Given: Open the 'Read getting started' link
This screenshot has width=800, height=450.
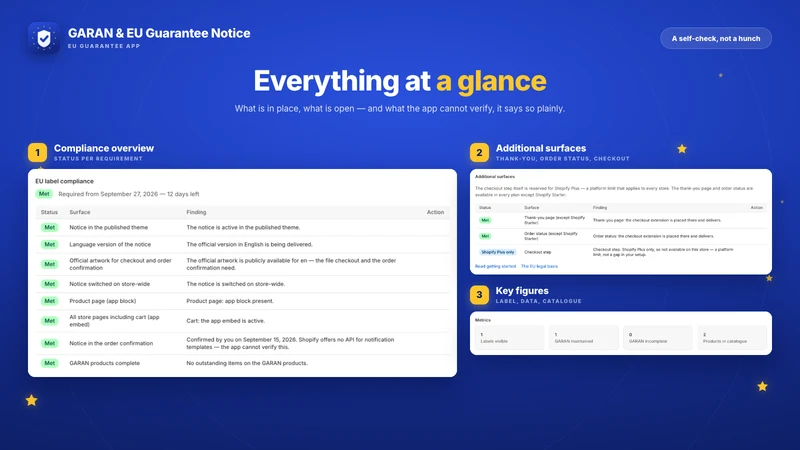Looking at the screenshot, I should click(x=495, y=266).
